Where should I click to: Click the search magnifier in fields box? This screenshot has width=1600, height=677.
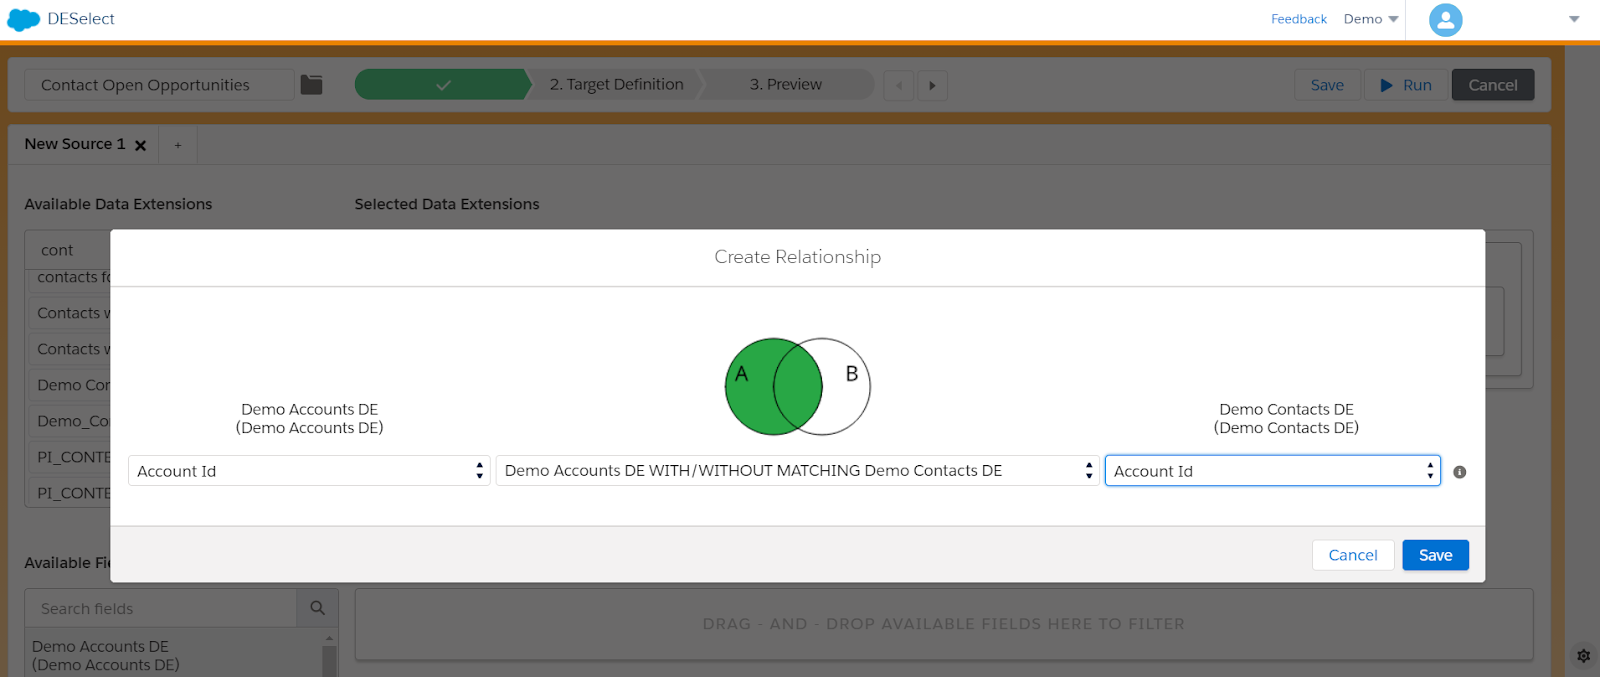pos(317,608)
